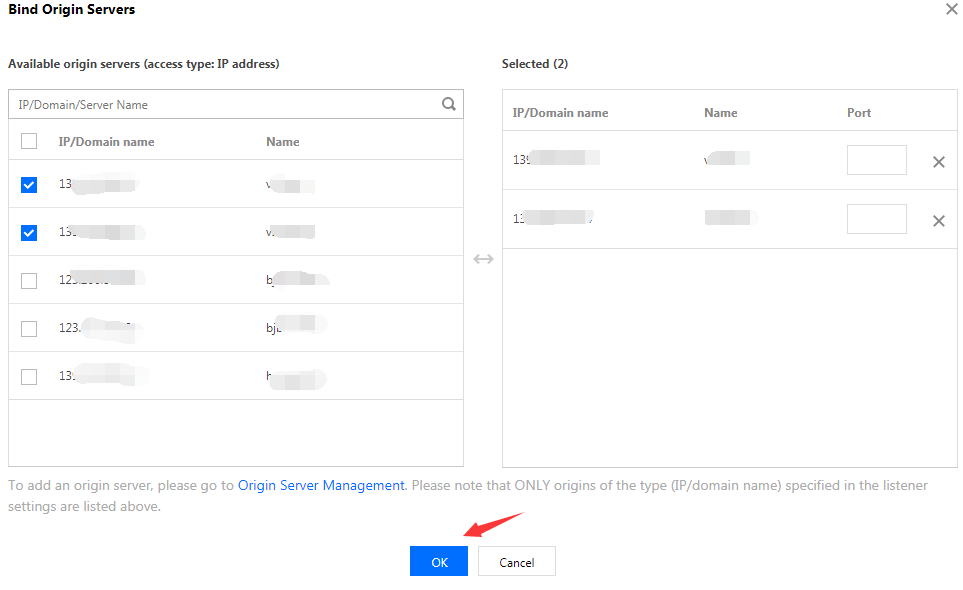Click the OK button
Image resolution: width=963 pixels, height=590 pixels.
pyautogui.click(x=439, y=562)
